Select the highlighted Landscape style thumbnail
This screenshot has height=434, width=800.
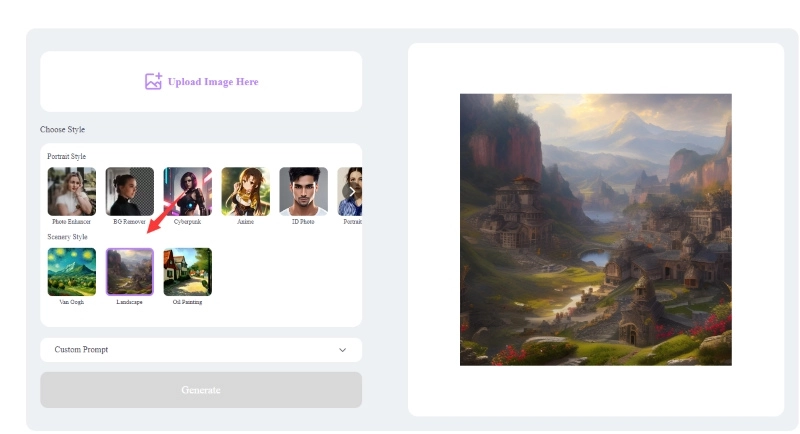point(130,272)
